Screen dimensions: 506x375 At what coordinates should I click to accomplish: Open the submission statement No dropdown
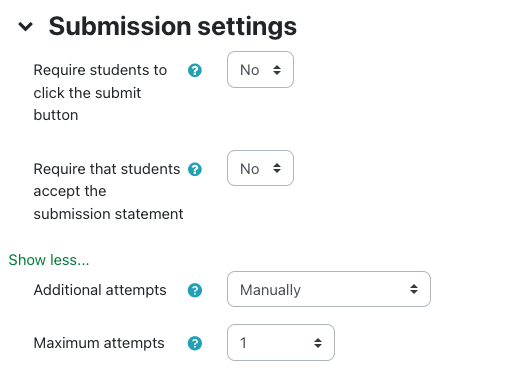[260, 168]
